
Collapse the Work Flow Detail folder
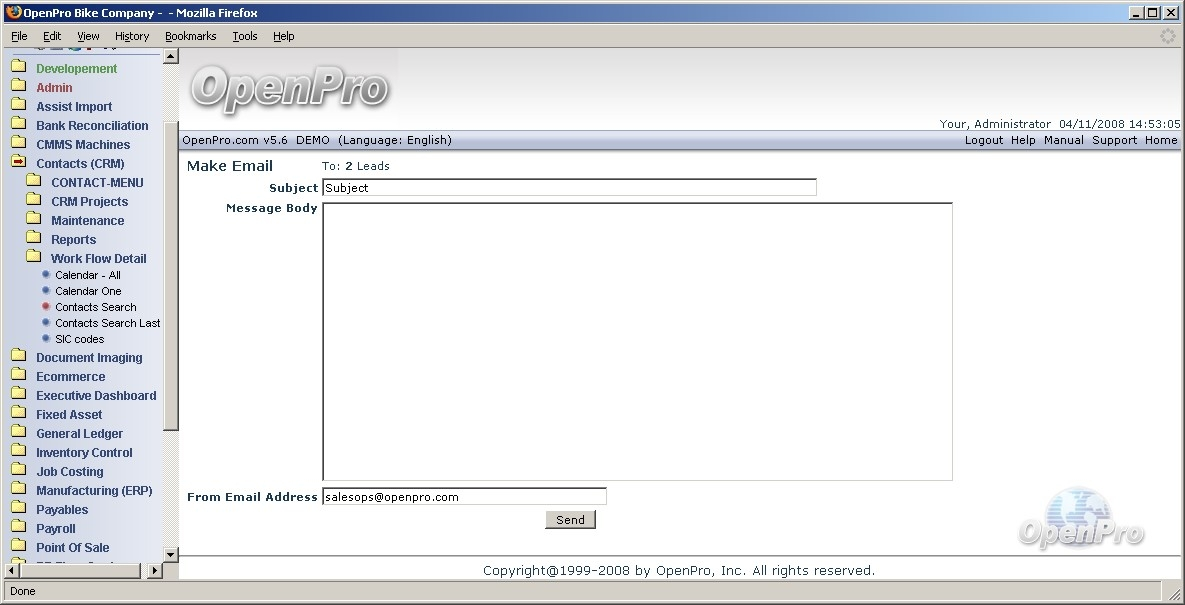pos(98,259)
